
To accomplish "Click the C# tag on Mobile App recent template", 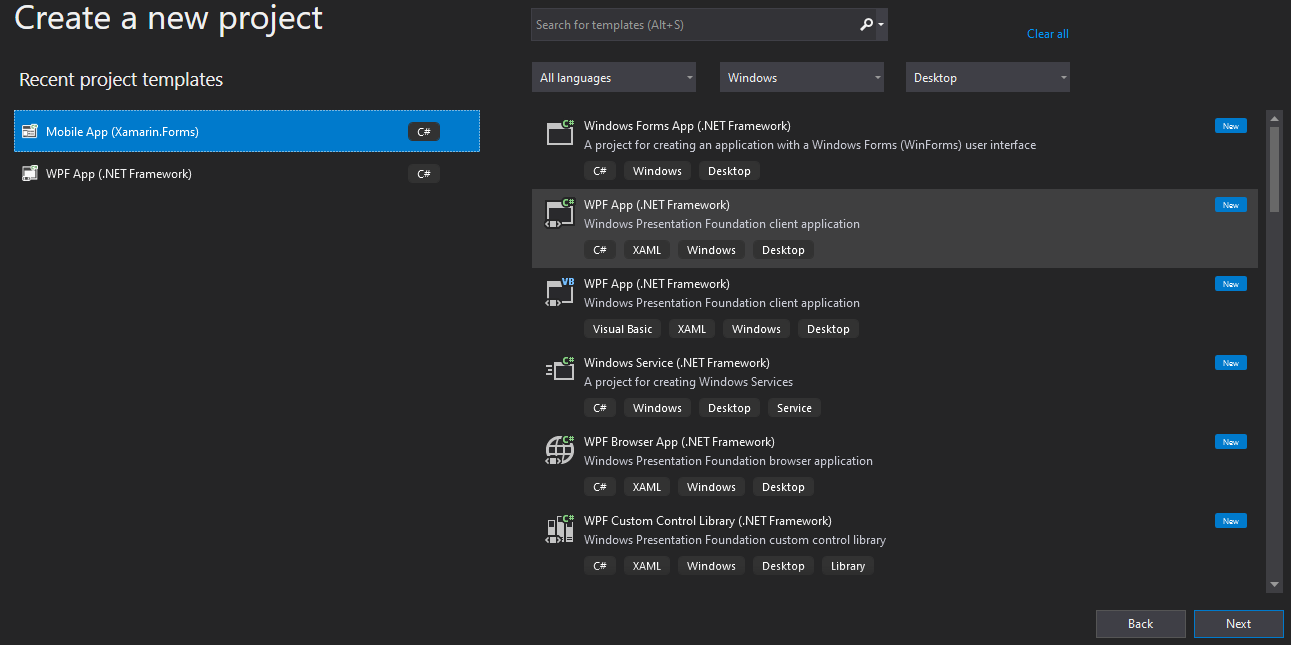I will (424, 131).
